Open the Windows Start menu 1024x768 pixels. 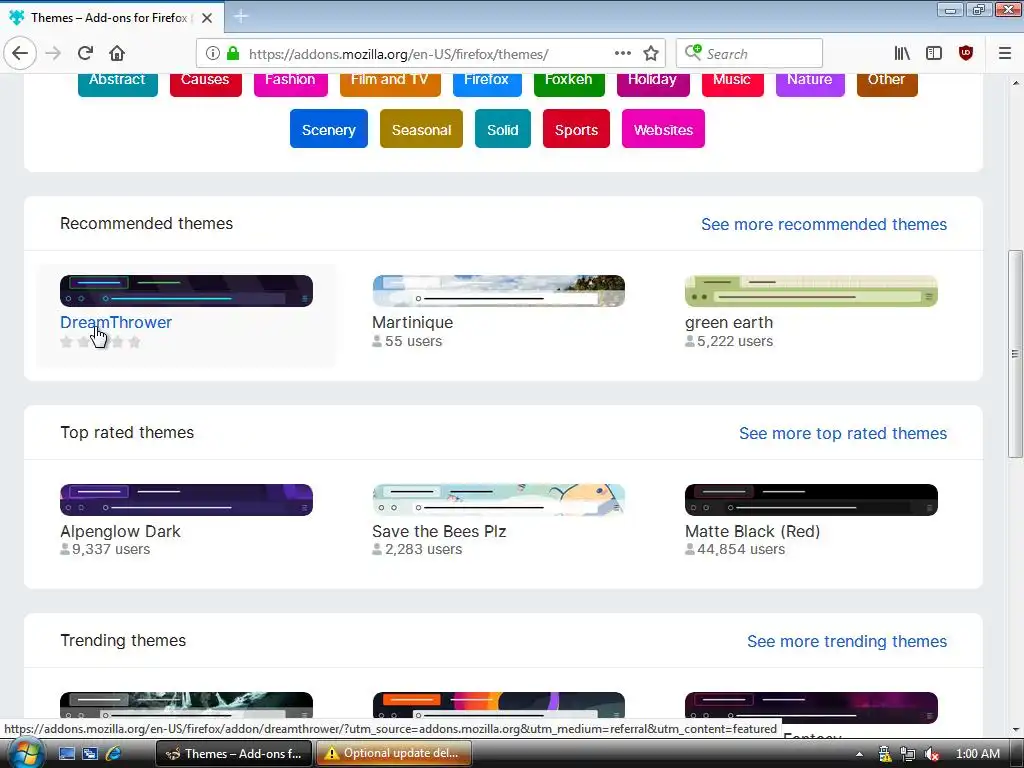[24, 754]
